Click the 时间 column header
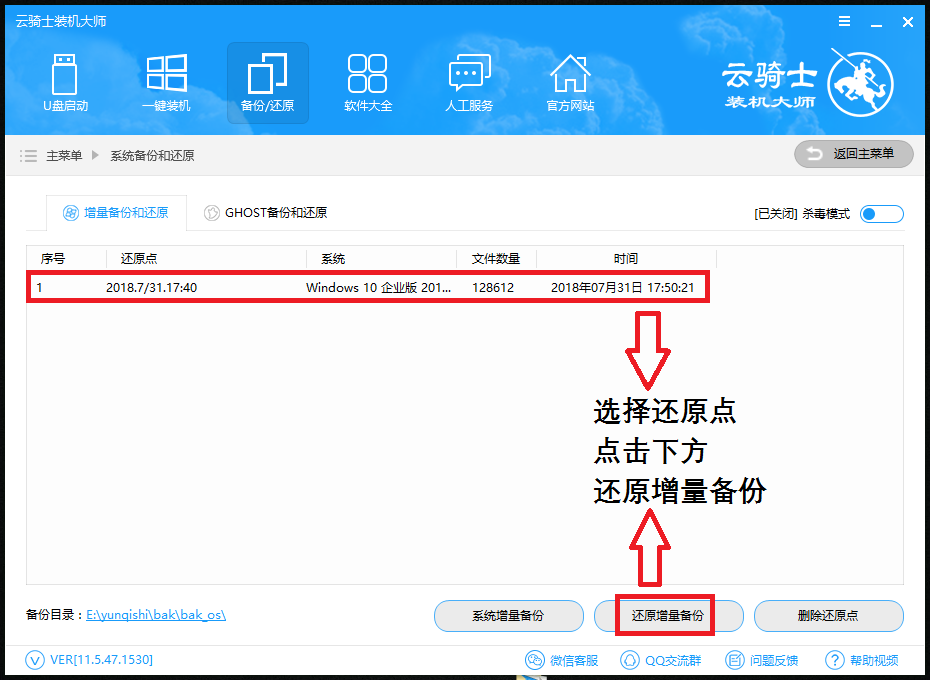This screenshot has width=930, height=680. tap(626, 259)
